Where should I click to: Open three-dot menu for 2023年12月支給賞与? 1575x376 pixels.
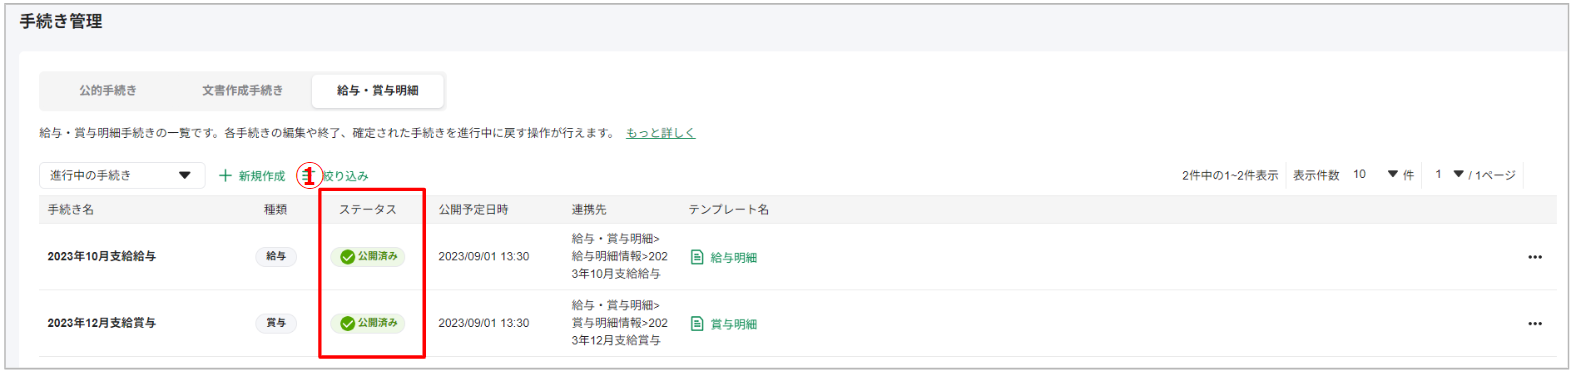click(1534, 324)
